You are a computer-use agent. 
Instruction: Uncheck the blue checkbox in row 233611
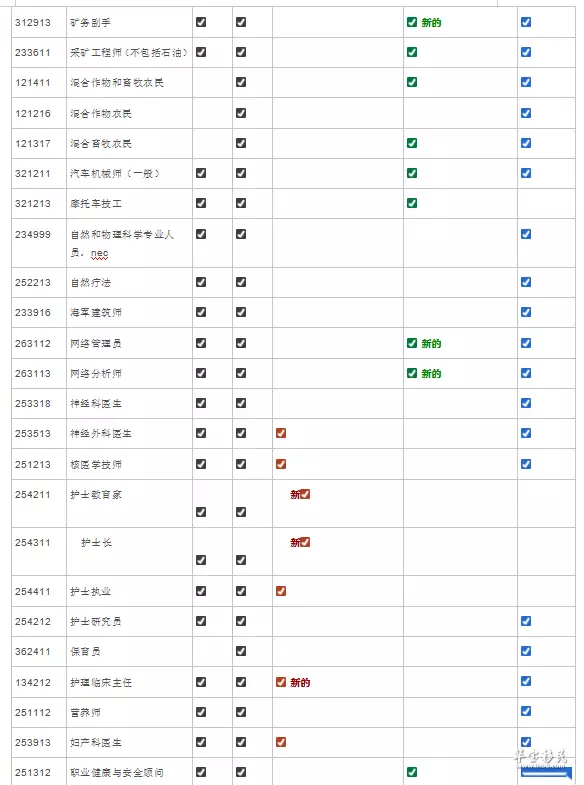(526, 52)
